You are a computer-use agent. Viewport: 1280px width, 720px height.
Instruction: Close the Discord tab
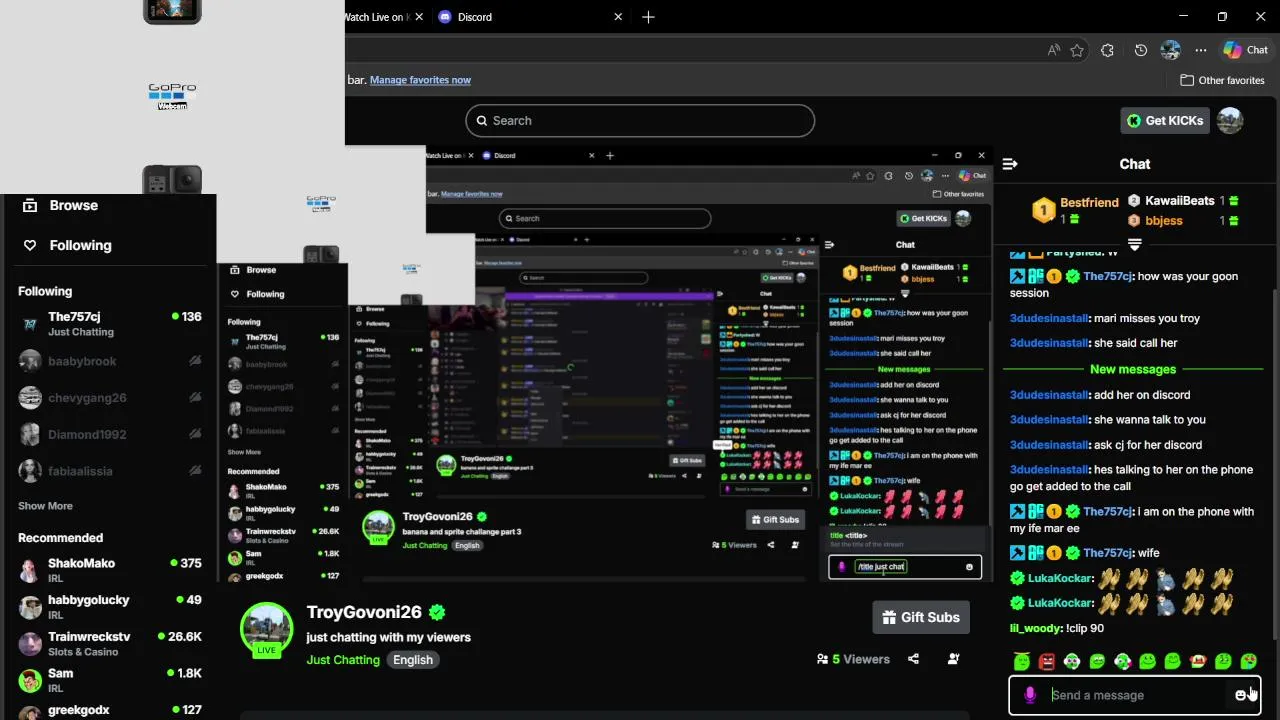tap(618, 17)
